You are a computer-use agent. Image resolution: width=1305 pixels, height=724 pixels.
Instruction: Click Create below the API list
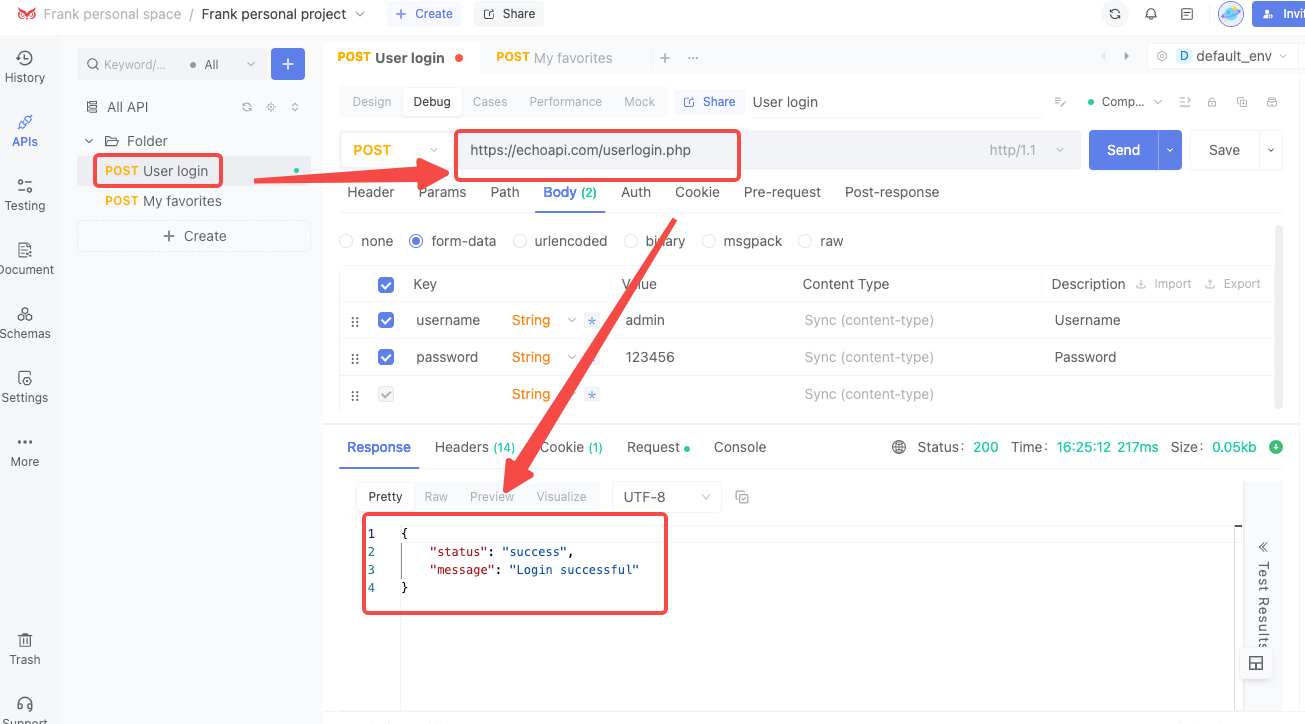[194, 236]
